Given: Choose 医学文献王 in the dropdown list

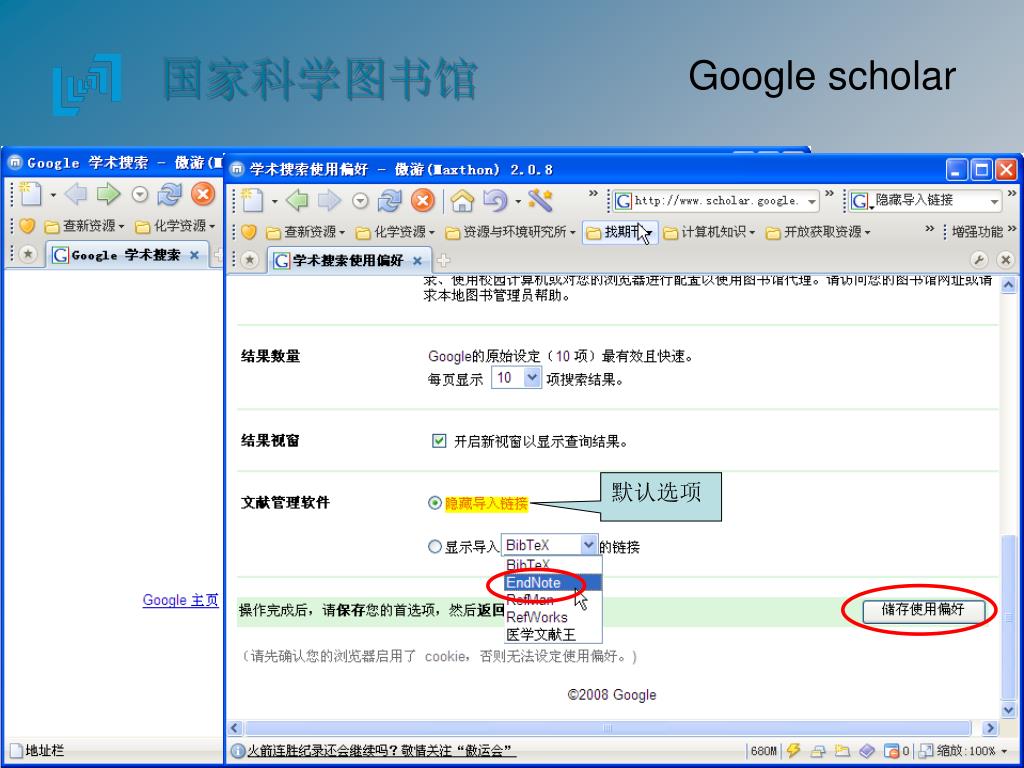Looking at the screenshot, I should [x=553, y=634].
